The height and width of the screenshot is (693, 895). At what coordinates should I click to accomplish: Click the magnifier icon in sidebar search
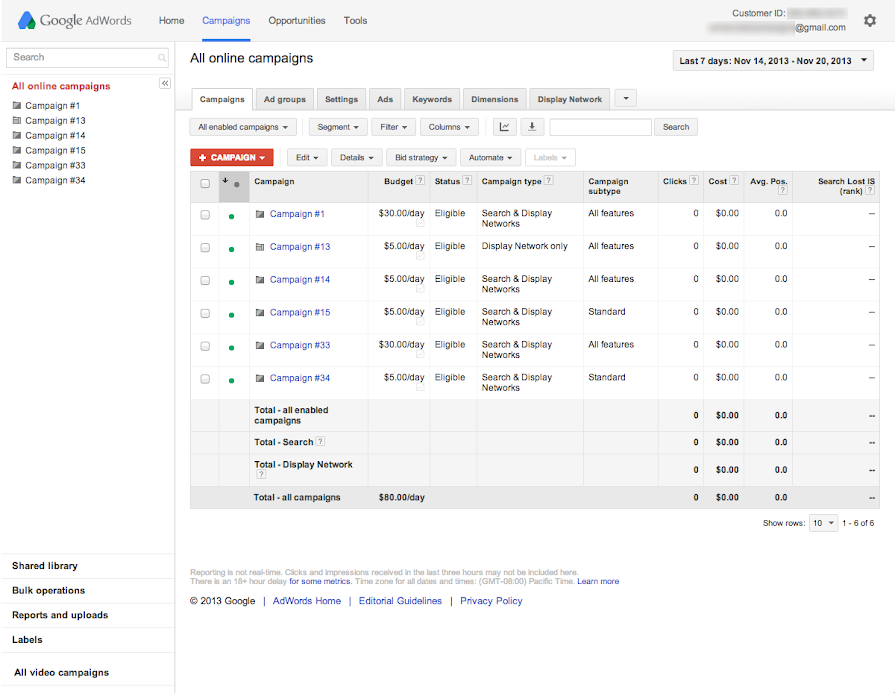pyautogui.click(x=162, y=58)
